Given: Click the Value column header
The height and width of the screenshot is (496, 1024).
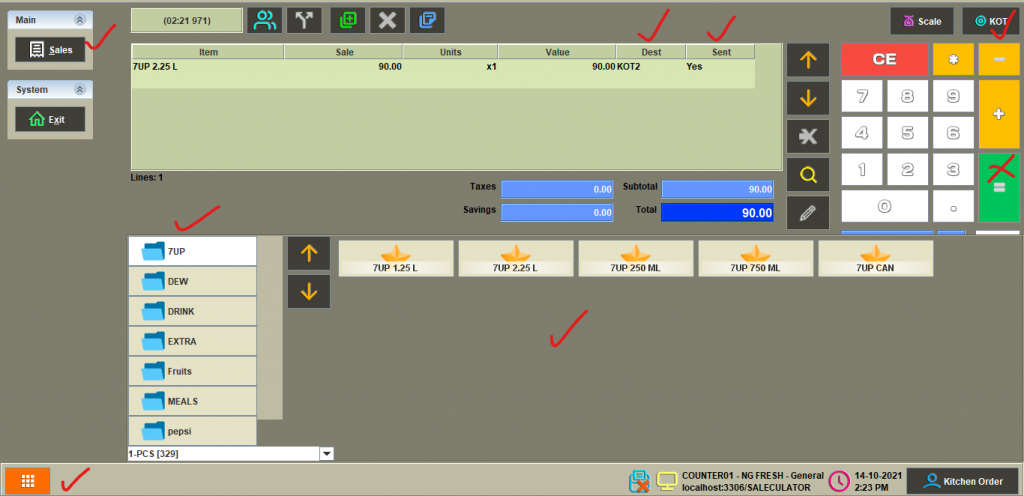Looking at the screenshot, I should click(557, 52).
